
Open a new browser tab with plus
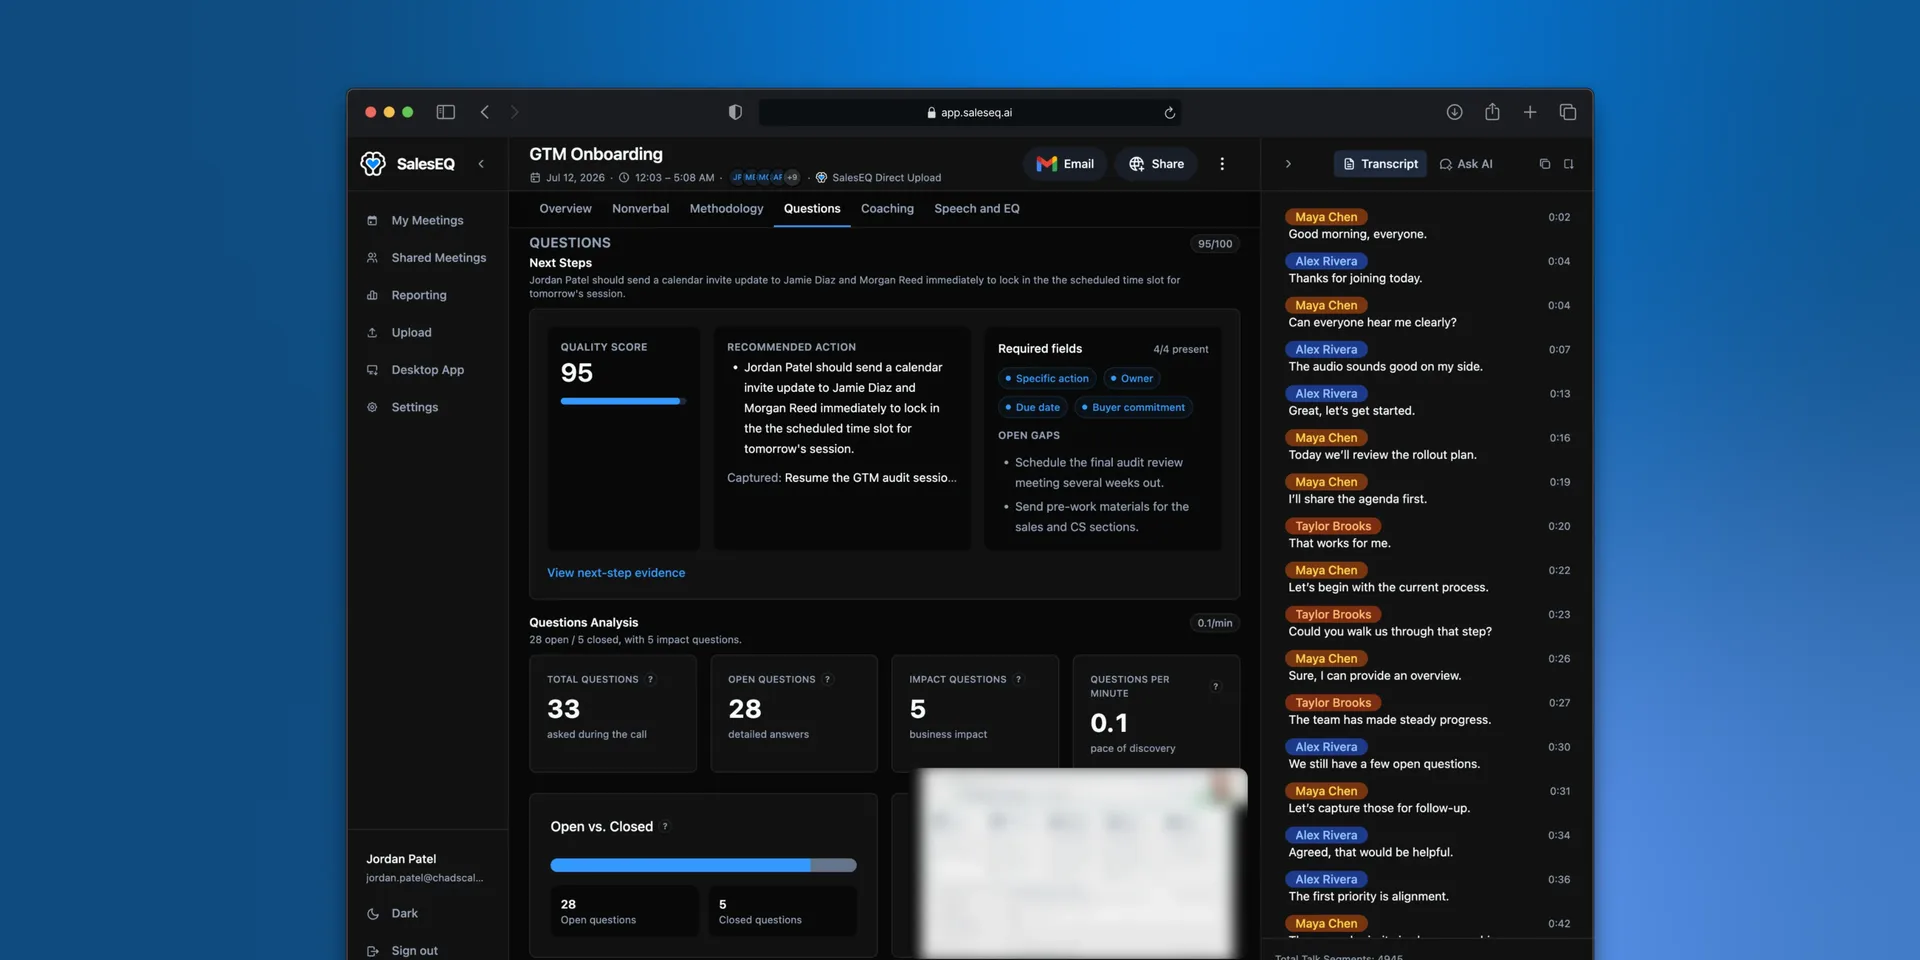(x=1530, y=112)
